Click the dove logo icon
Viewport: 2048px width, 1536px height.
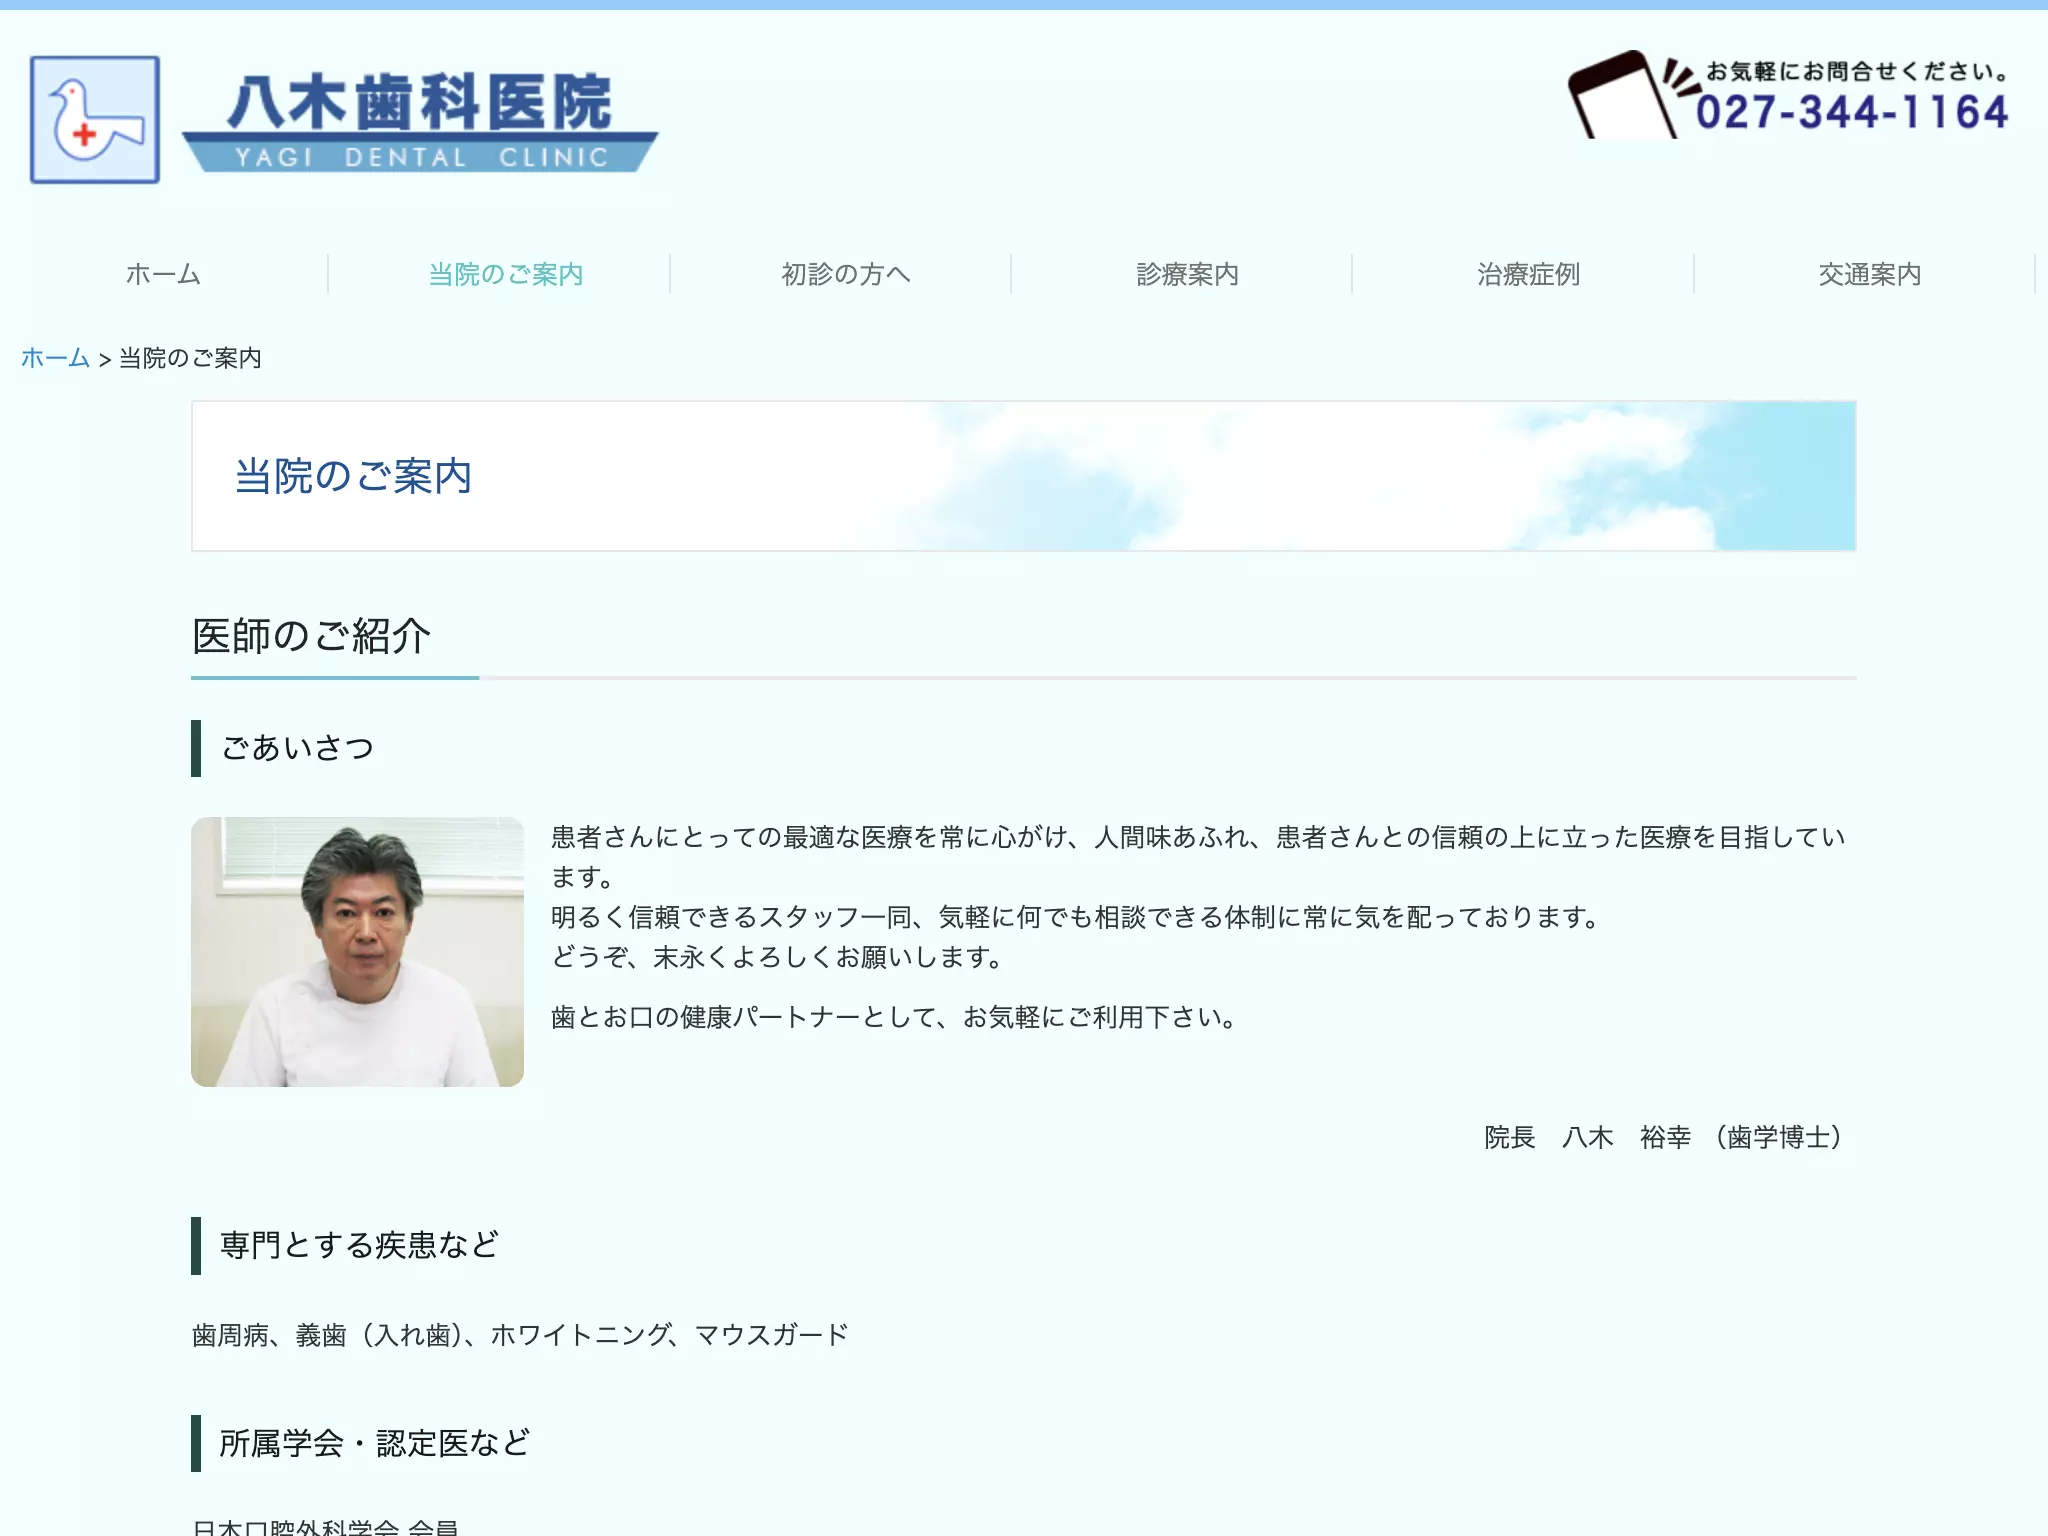pos(95,120)
